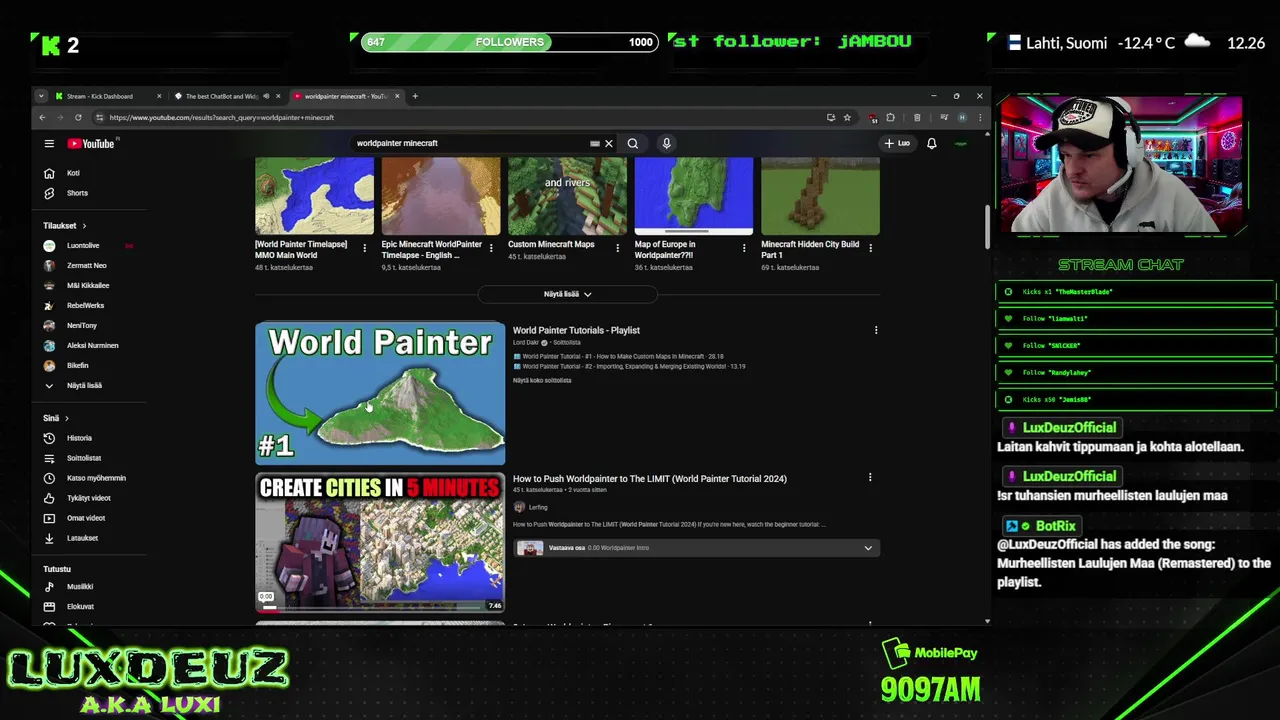Open options menu for World Painter Tutorials playlist
Screen dimensions: 1280x720
point(876,330)
